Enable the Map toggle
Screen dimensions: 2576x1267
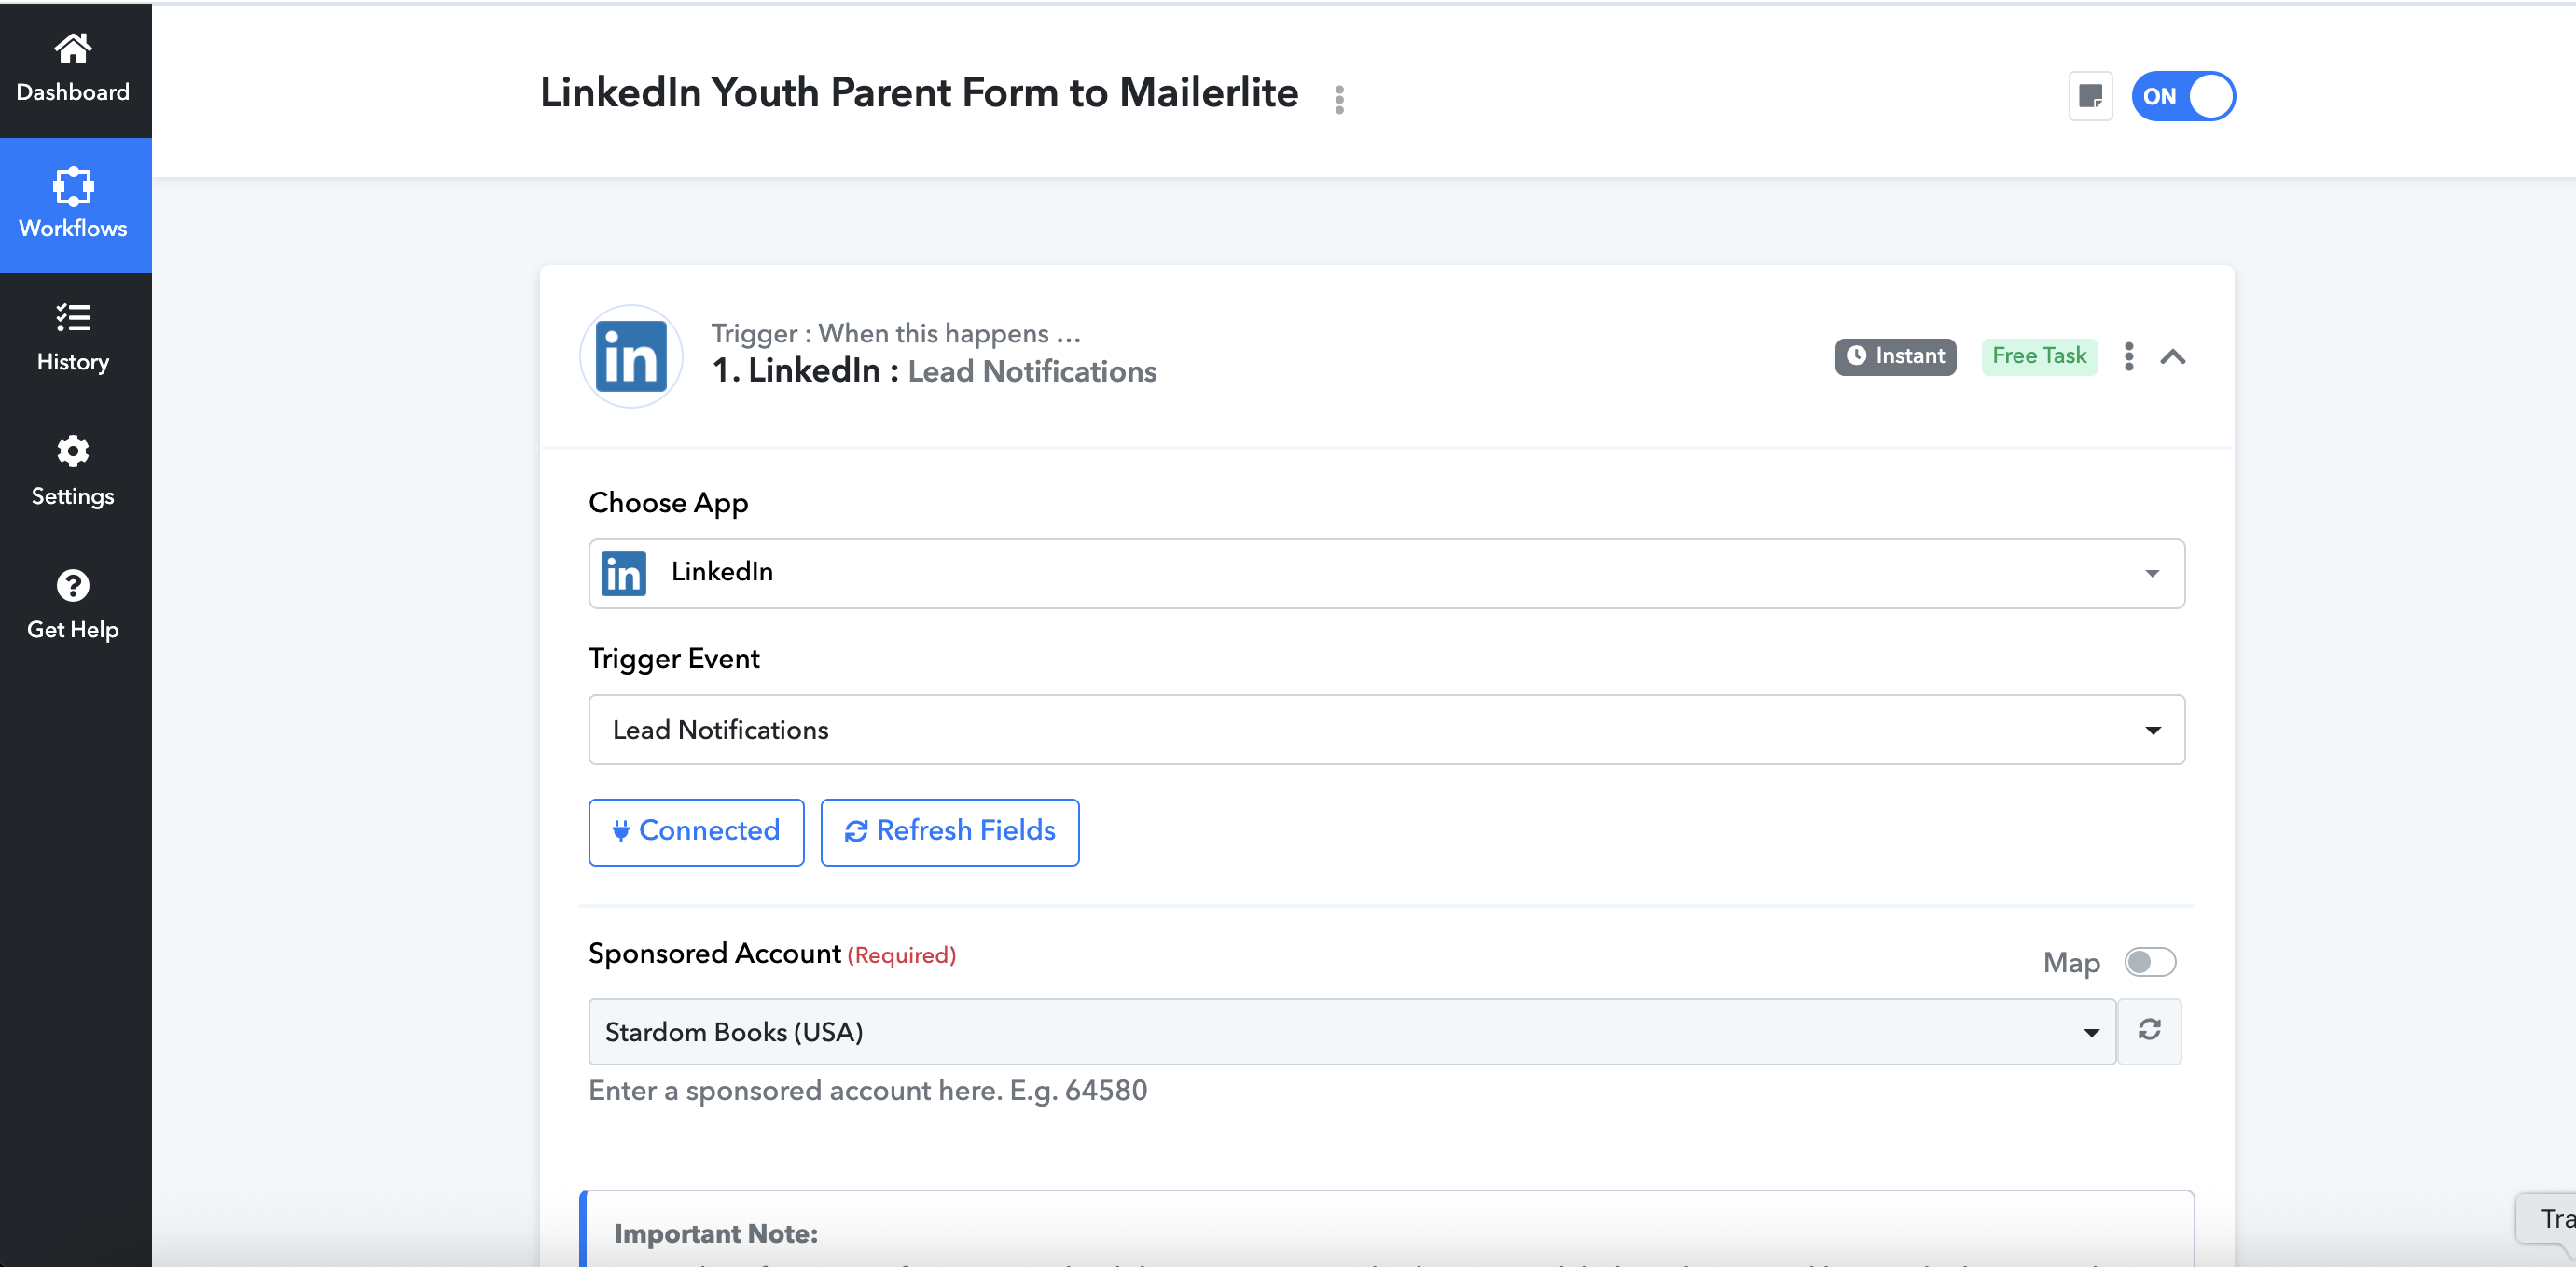(2149, 962)
